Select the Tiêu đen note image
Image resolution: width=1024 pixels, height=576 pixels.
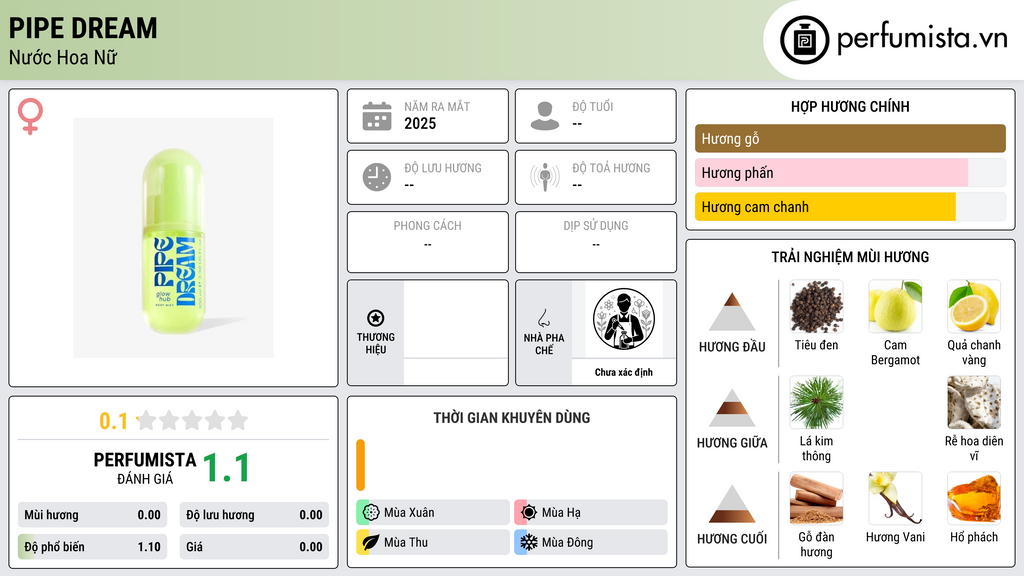click(816, 306)
